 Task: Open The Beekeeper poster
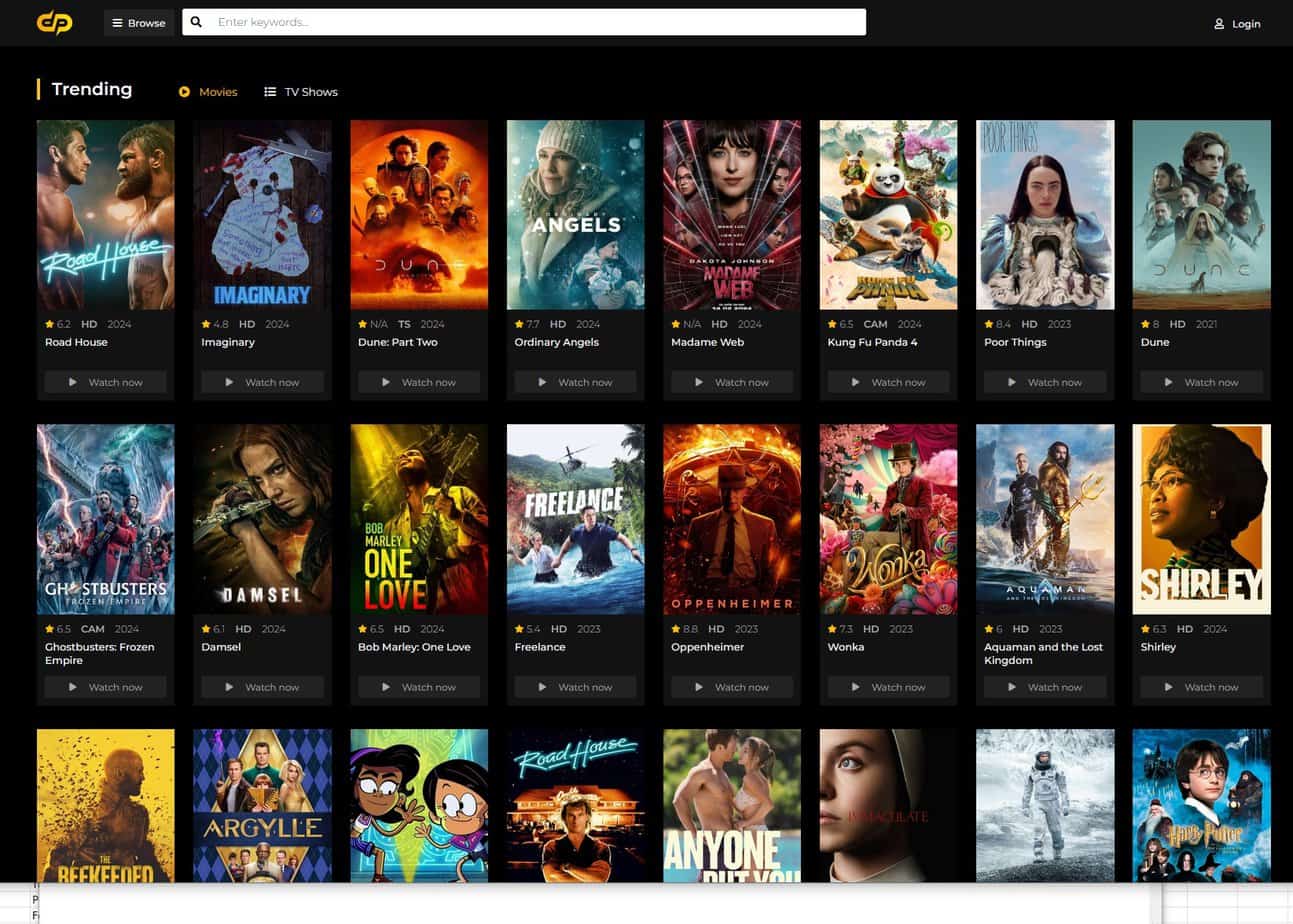(x=106, y=805)
